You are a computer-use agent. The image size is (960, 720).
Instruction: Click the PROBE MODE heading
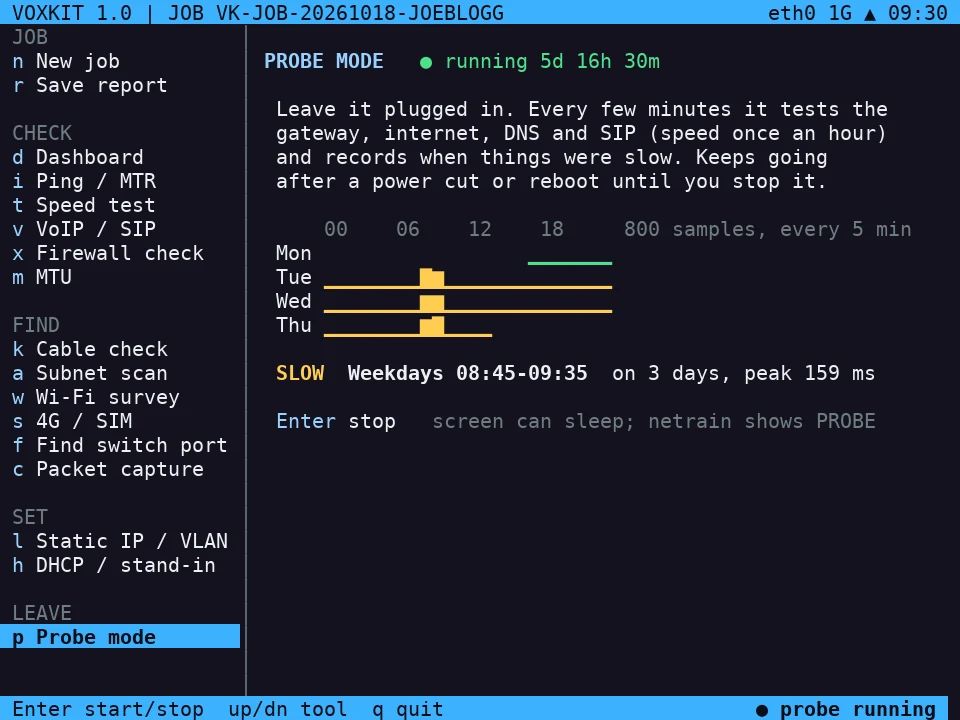click(x=324, y=61)
